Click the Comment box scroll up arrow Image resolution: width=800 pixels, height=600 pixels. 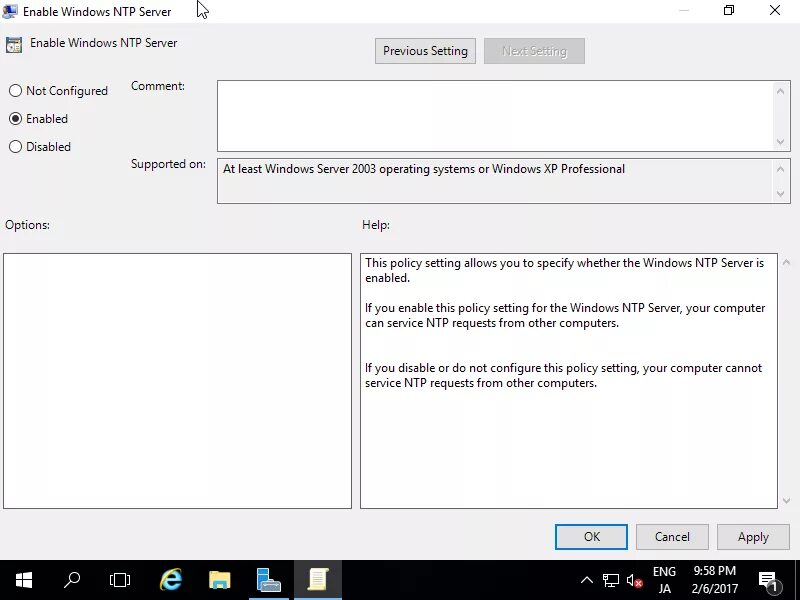tap(780, 91)
